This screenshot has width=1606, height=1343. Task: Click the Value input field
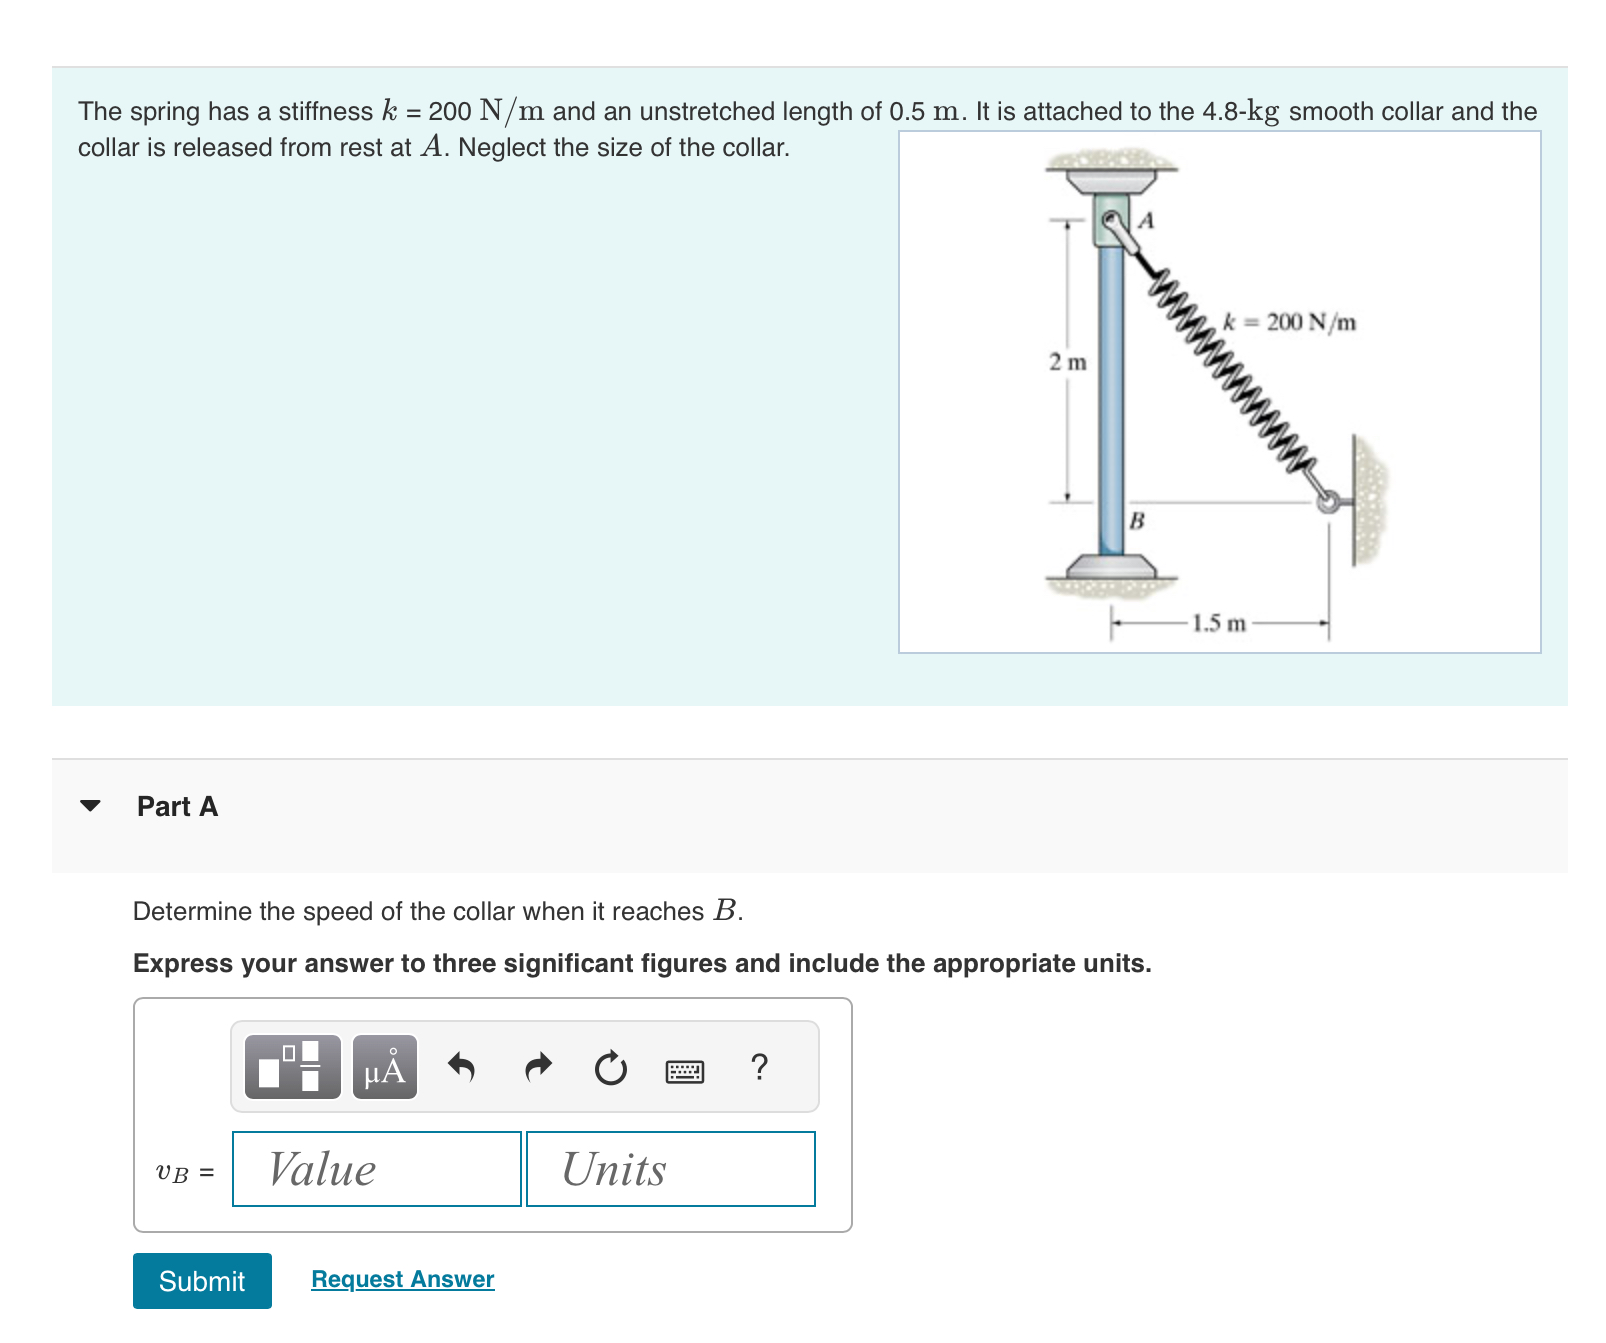375,1169
